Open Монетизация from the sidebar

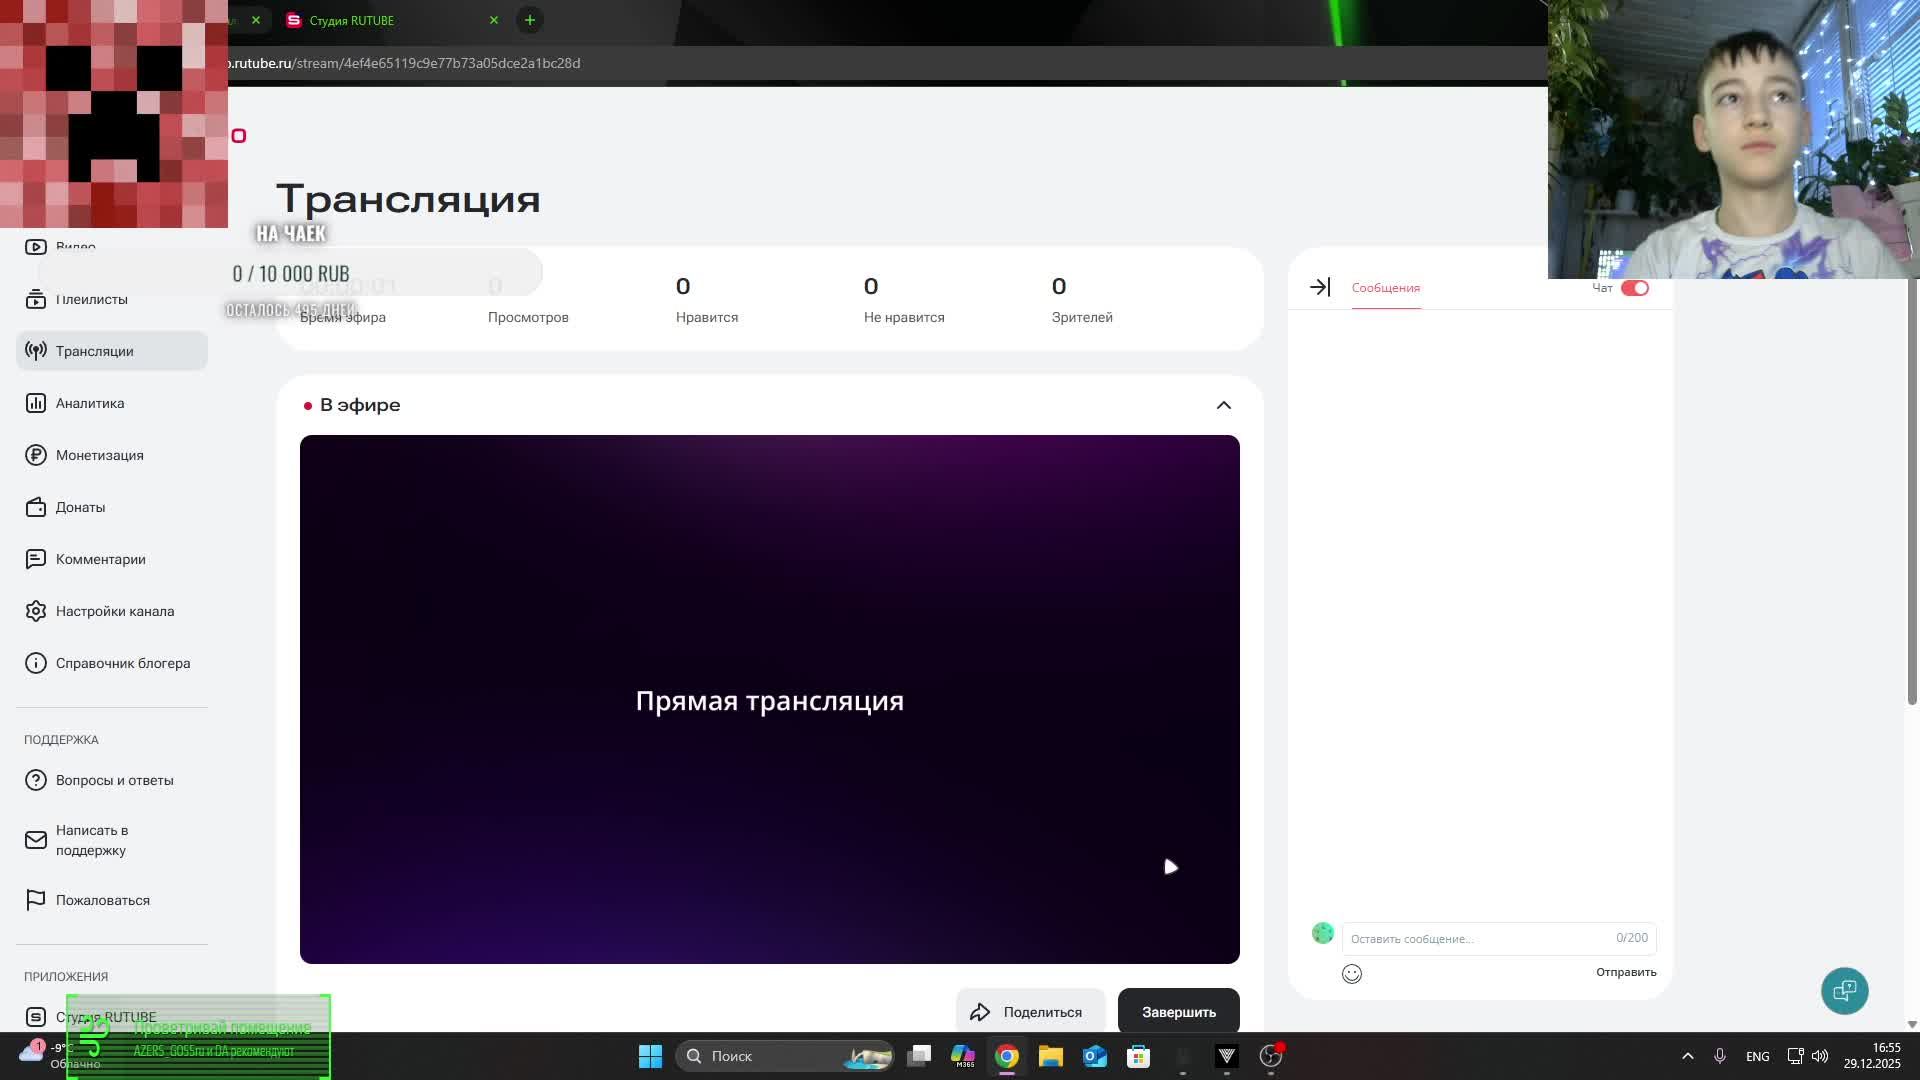tap(99, 455)
